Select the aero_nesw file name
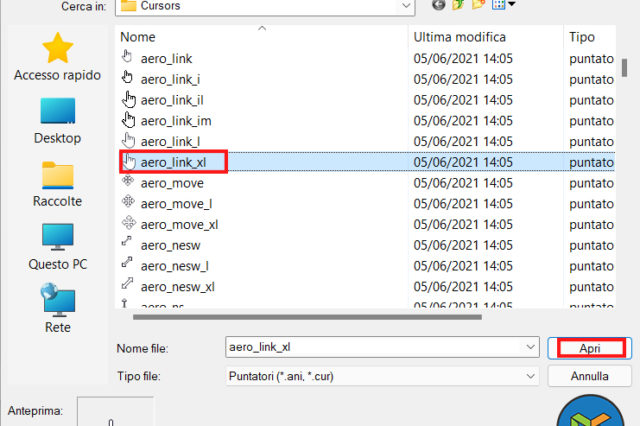This screenshot has width=640, height=426. click(x=171, y=246)
